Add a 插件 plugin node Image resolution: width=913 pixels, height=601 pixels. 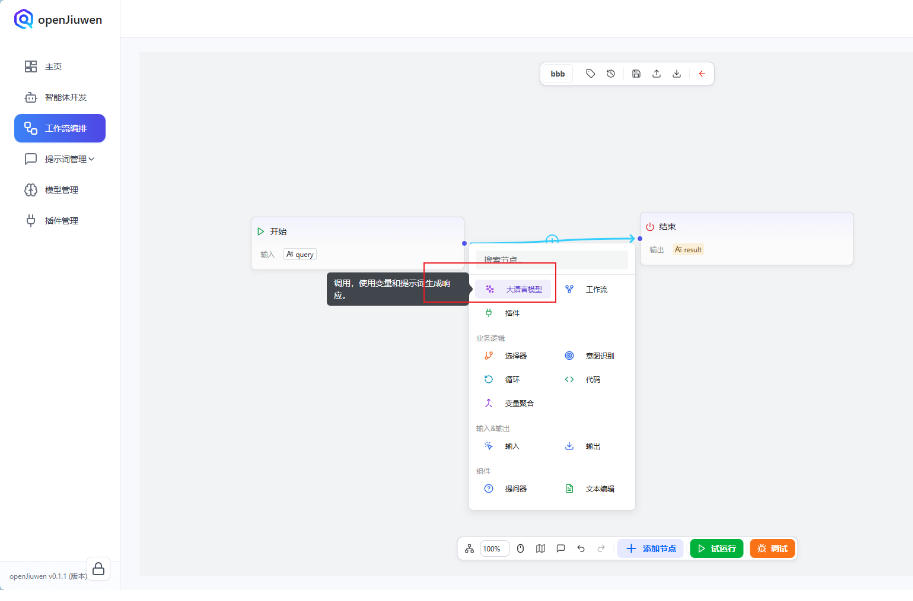click(504, 313)
